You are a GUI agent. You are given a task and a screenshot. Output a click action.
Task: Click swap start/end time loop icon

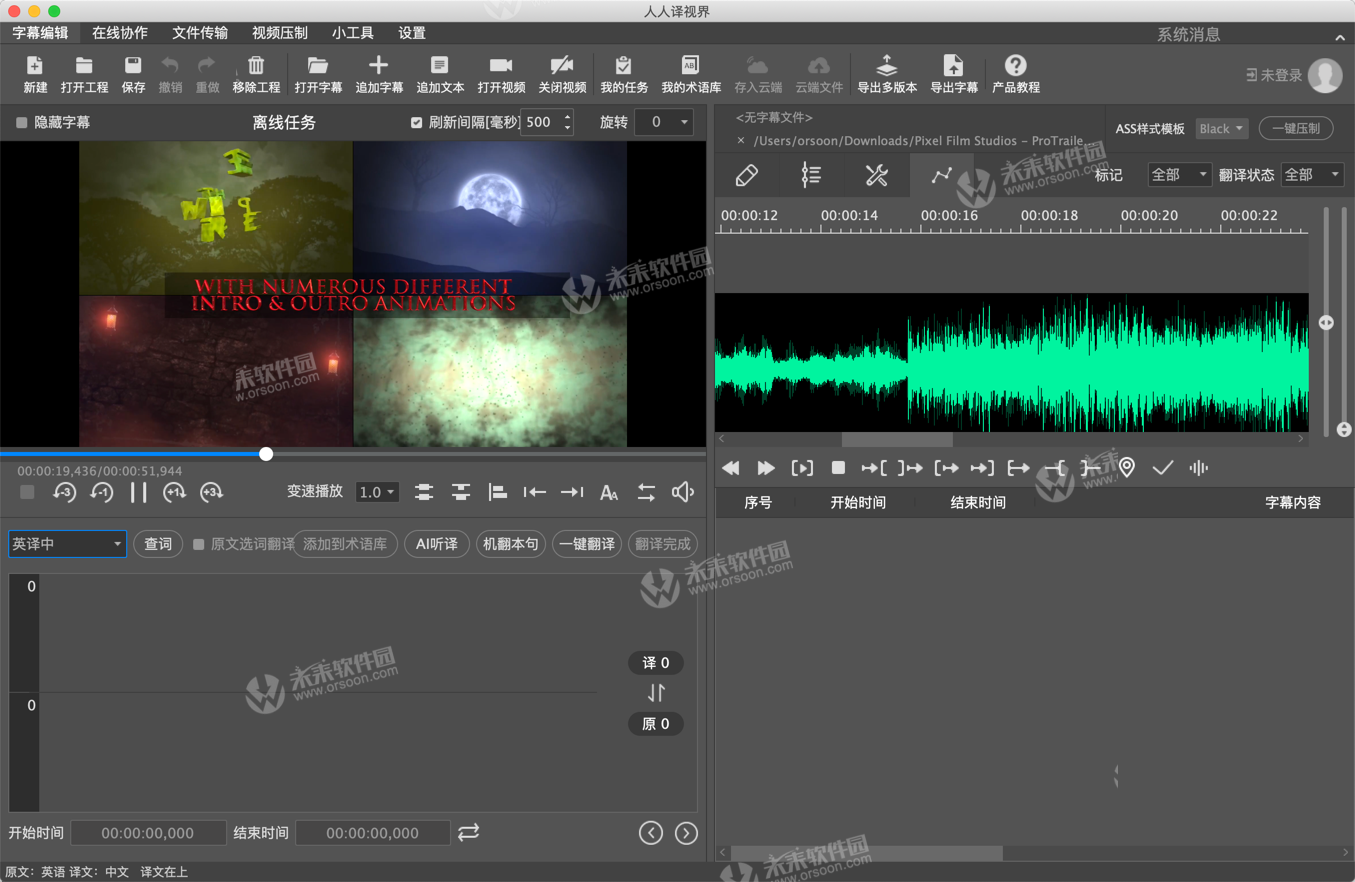coord(468,832)
